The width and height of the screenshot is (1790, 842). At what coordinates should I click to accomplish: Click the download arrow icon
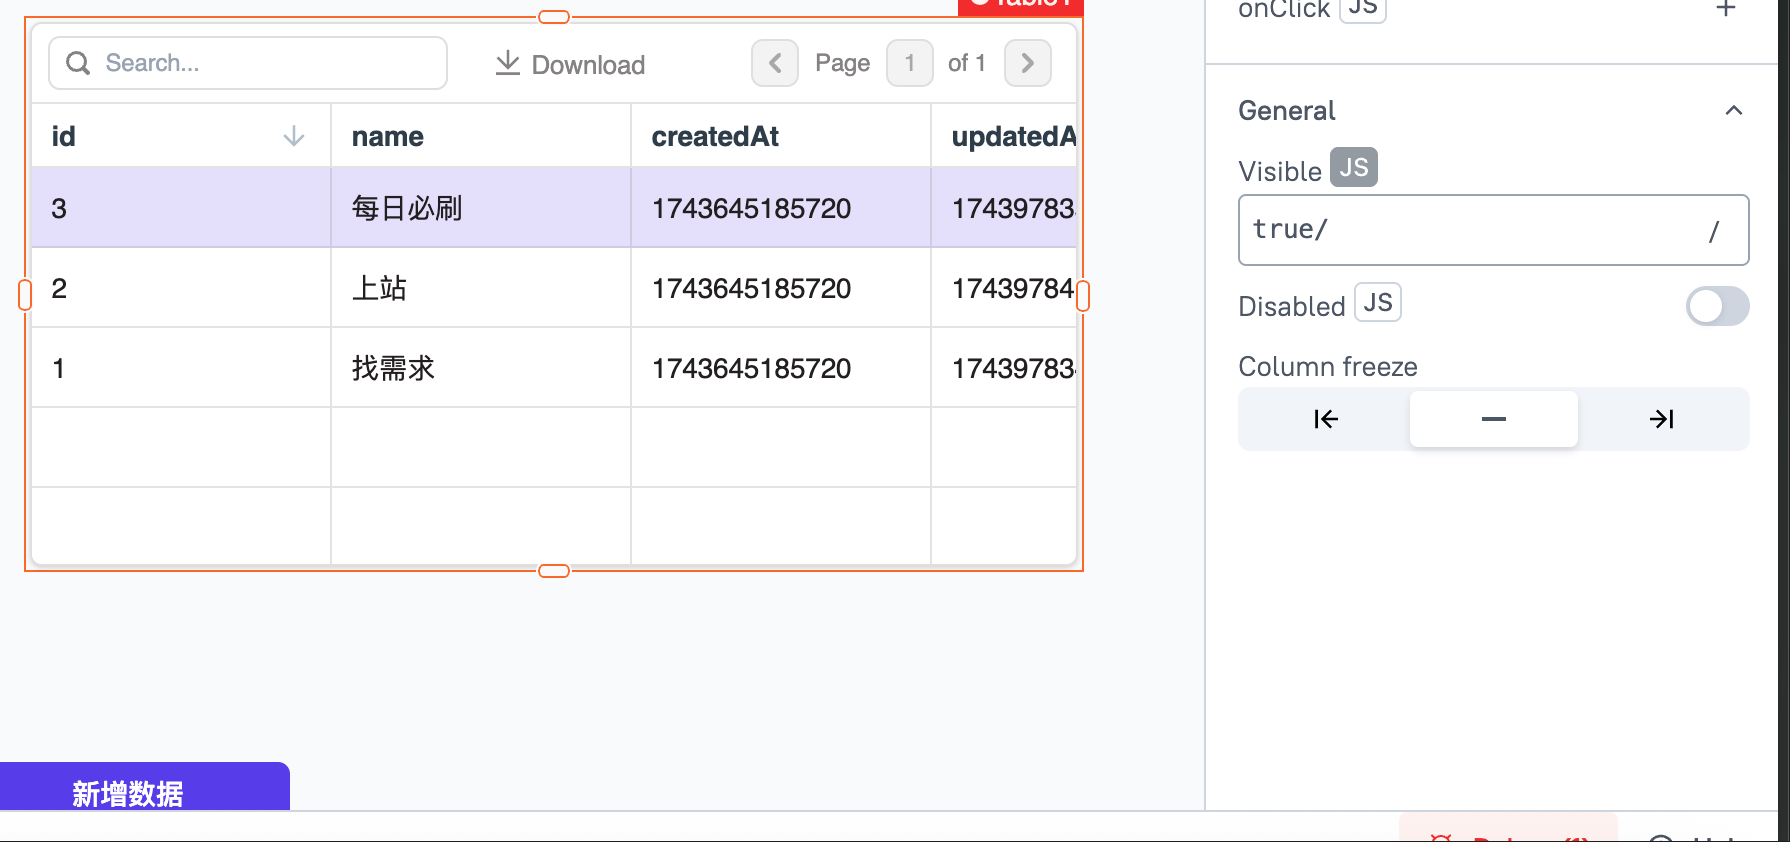point(508,63)
